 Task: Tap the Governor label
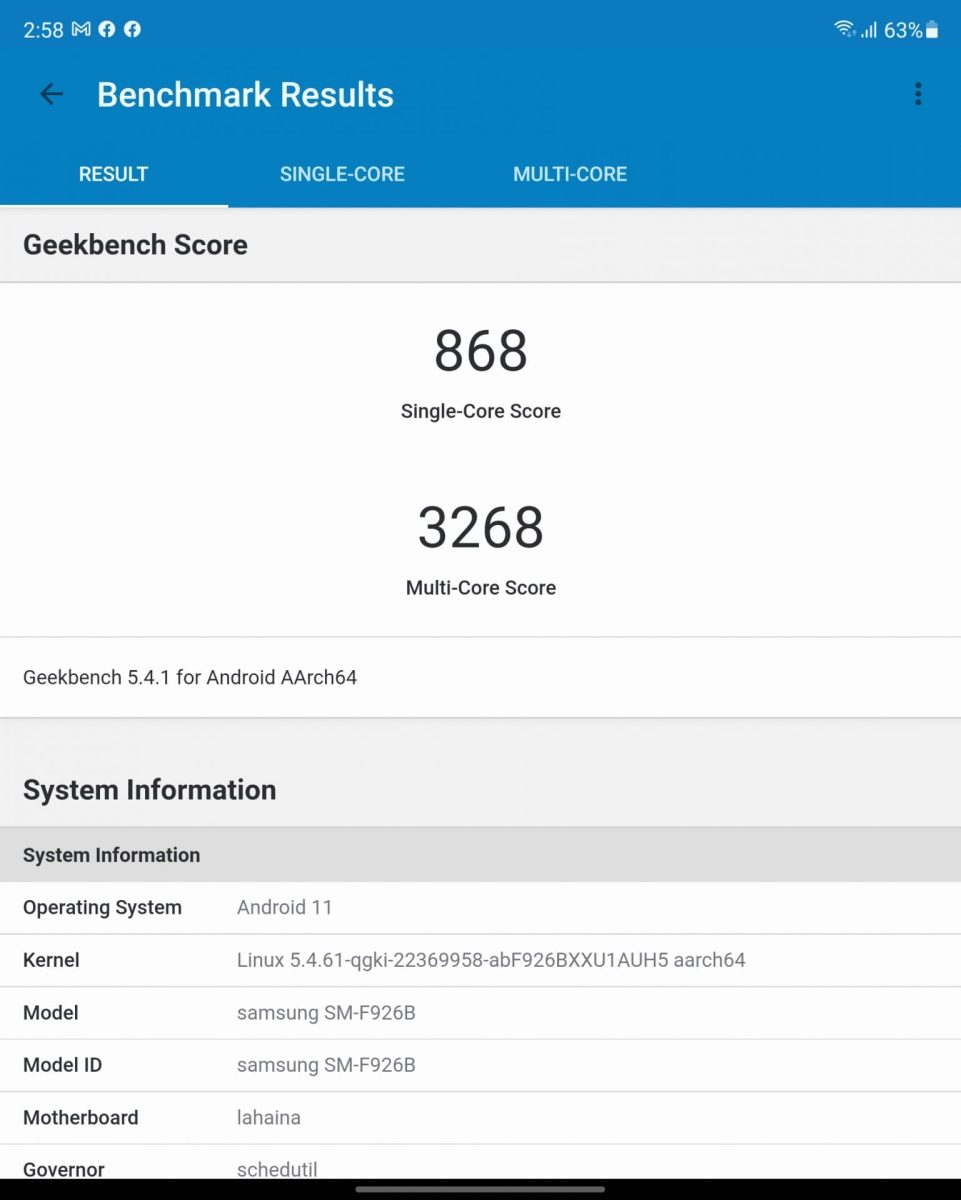[x=64, y=1169]
